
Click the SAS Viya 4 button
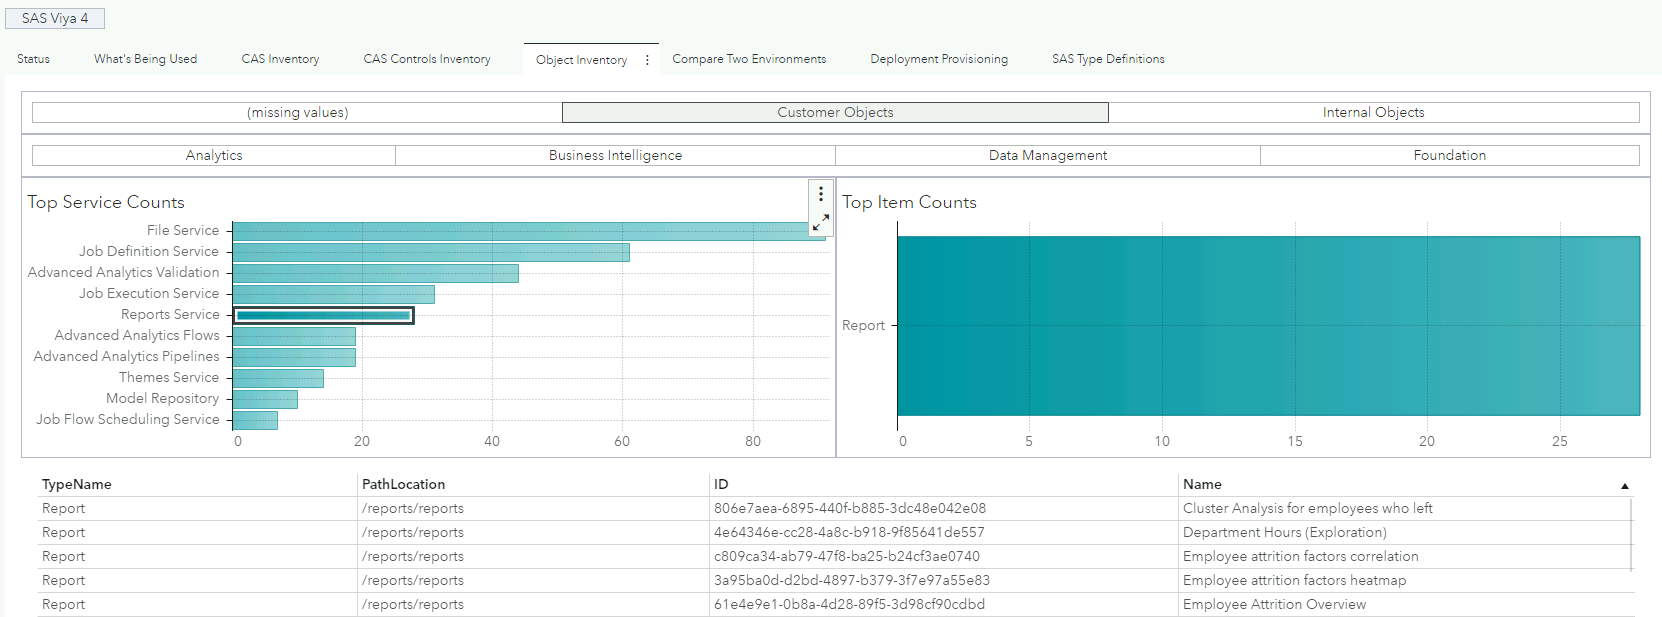click(x=55, y=18)
